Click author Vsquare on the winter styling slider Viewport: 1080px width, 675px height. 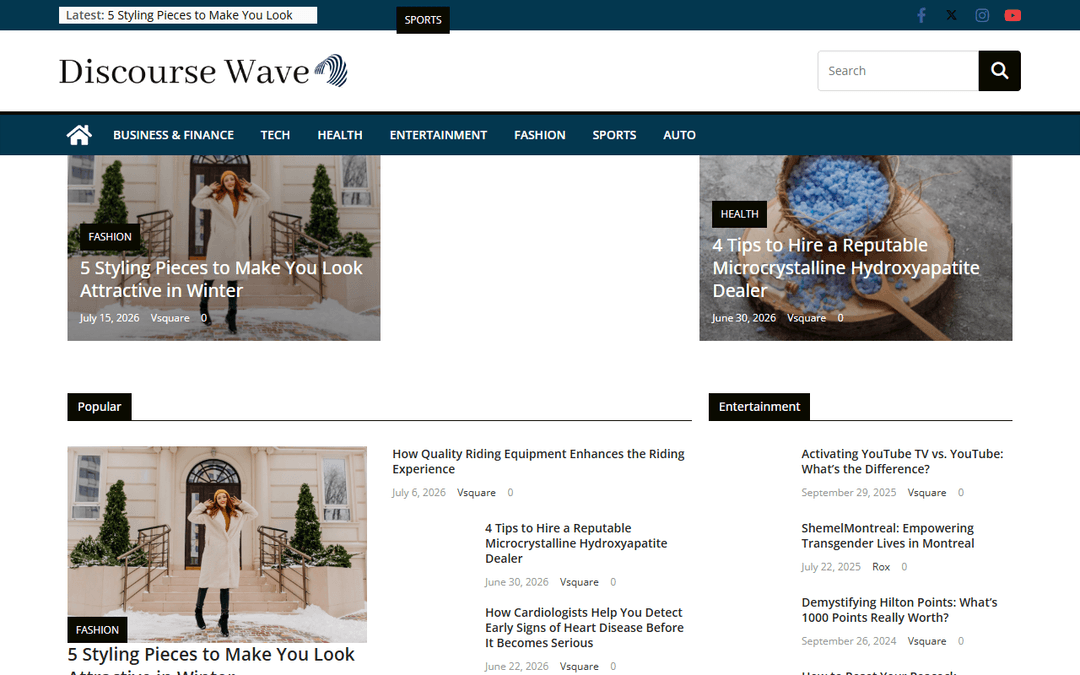click(x=170, y=318)
